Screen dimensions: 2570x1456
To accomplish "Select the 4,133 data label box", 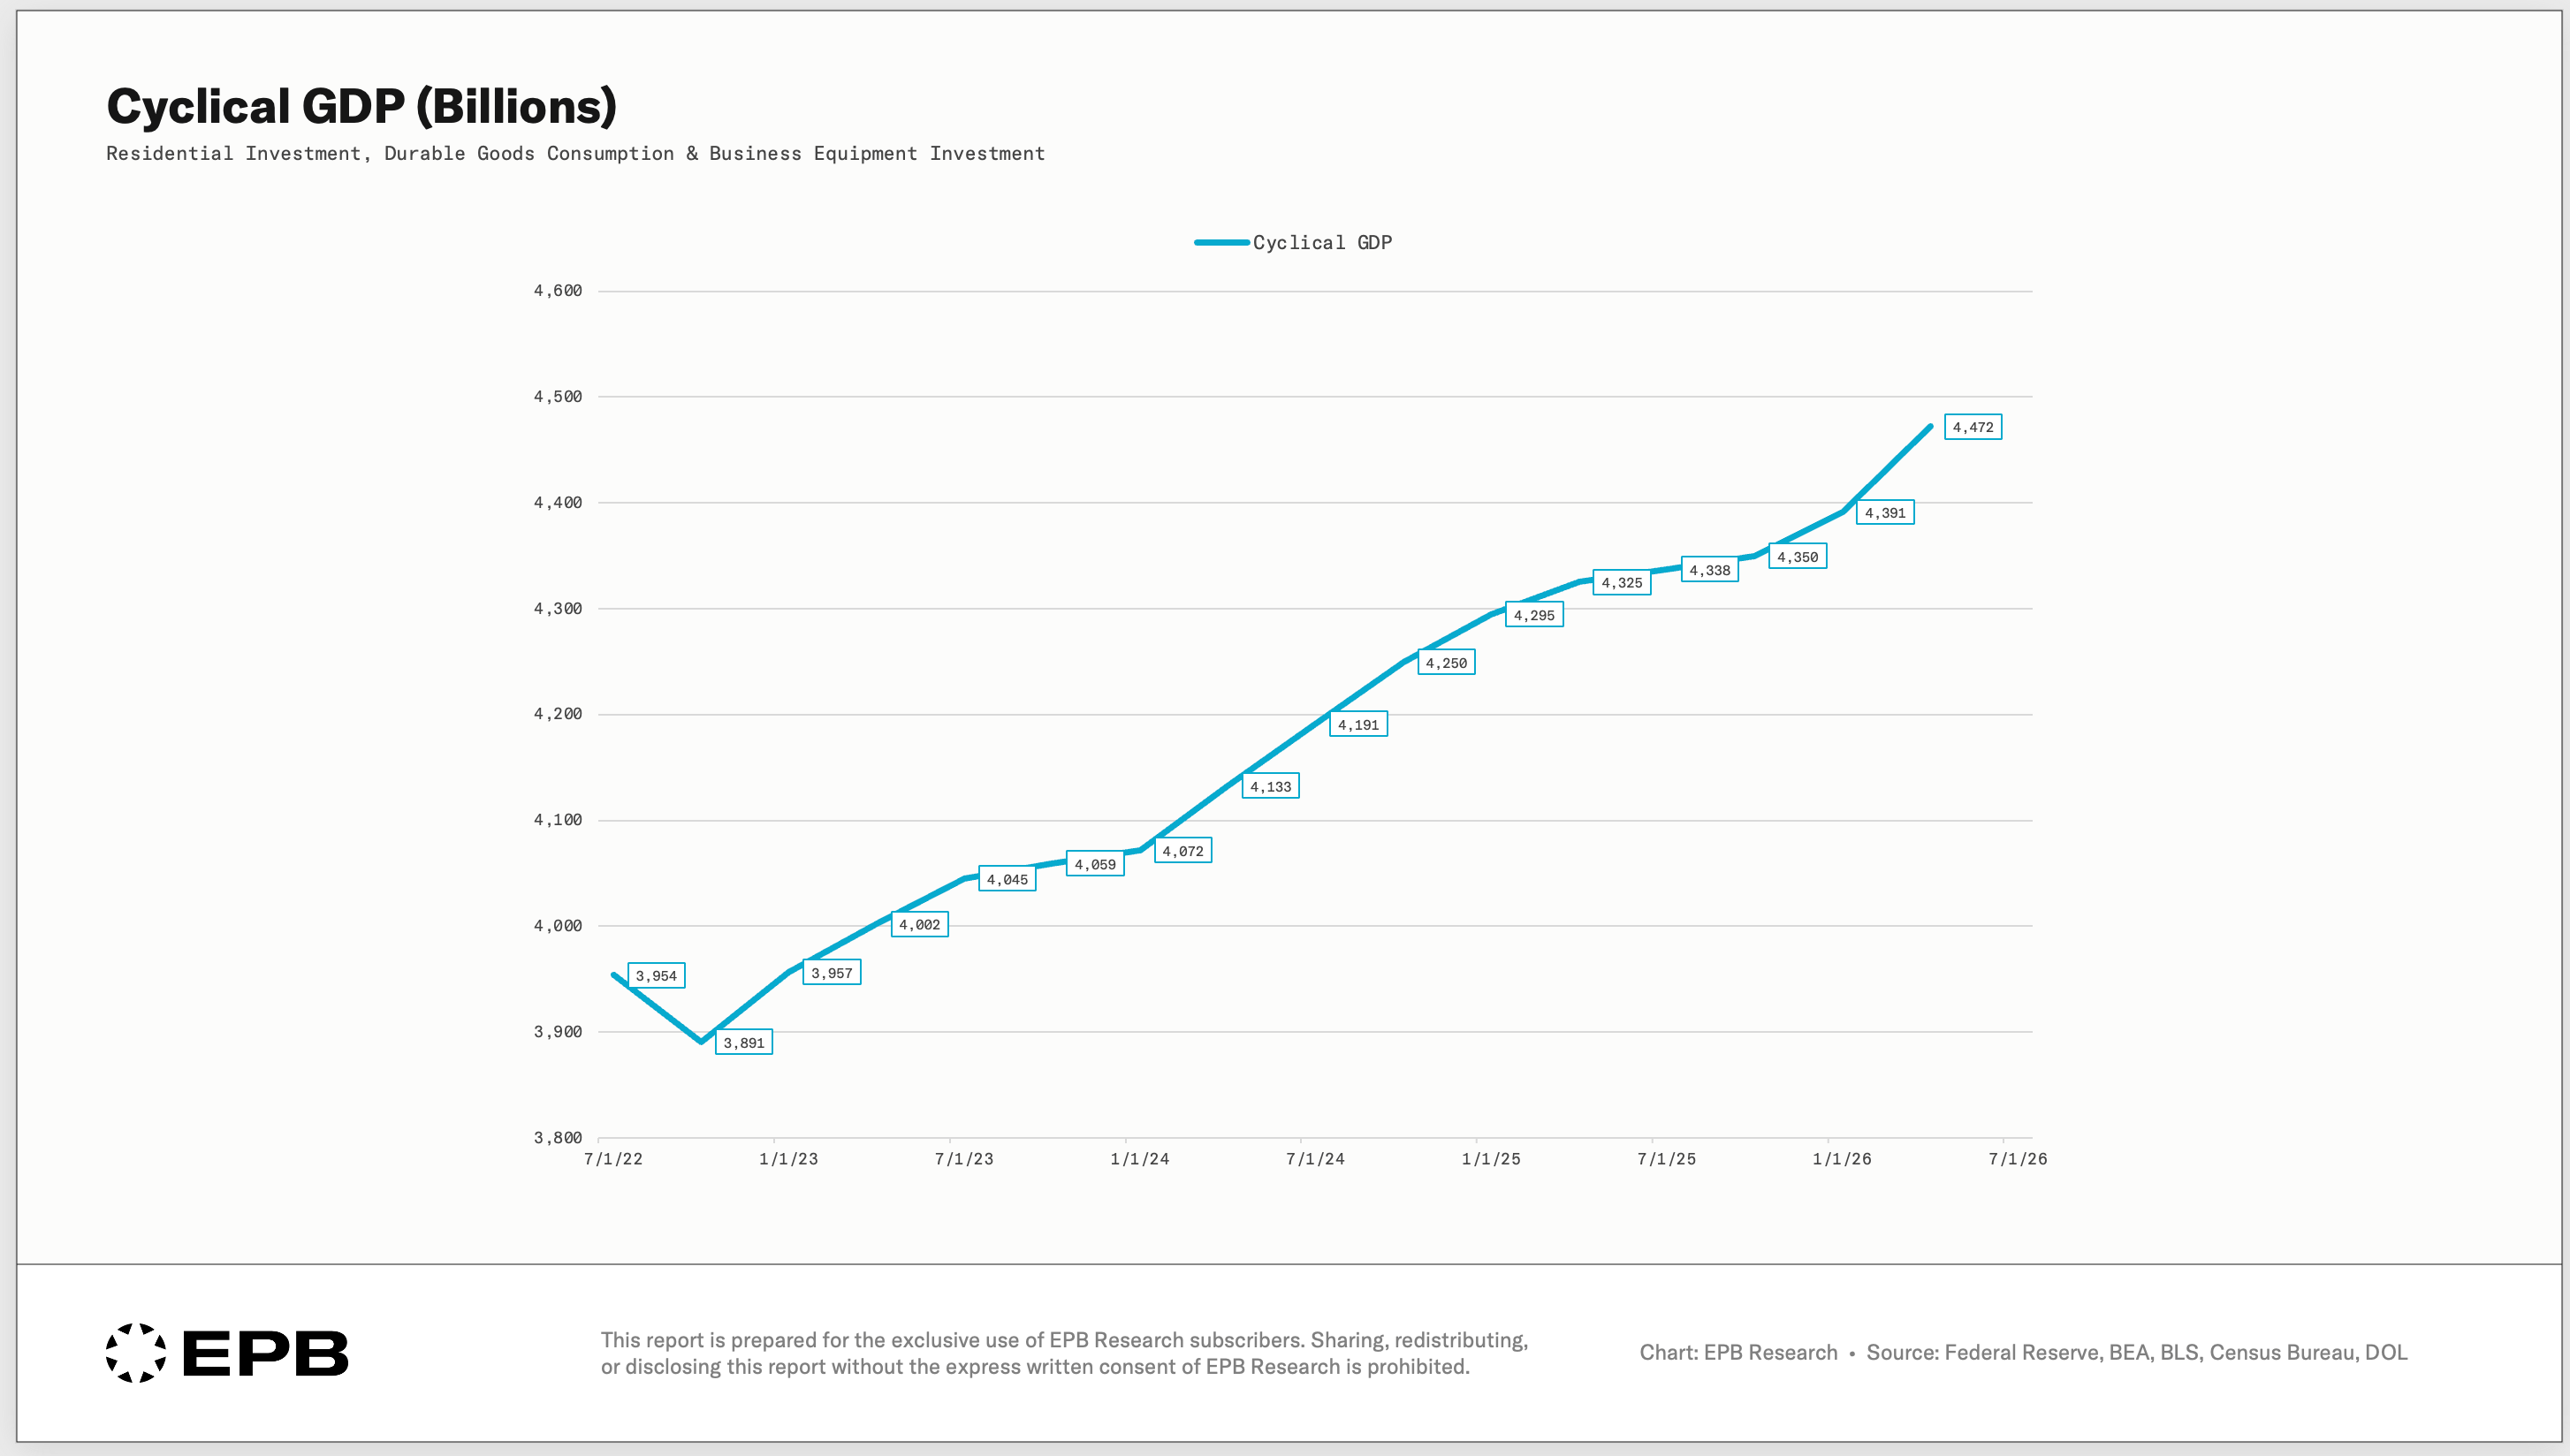I will point(1270,786).
